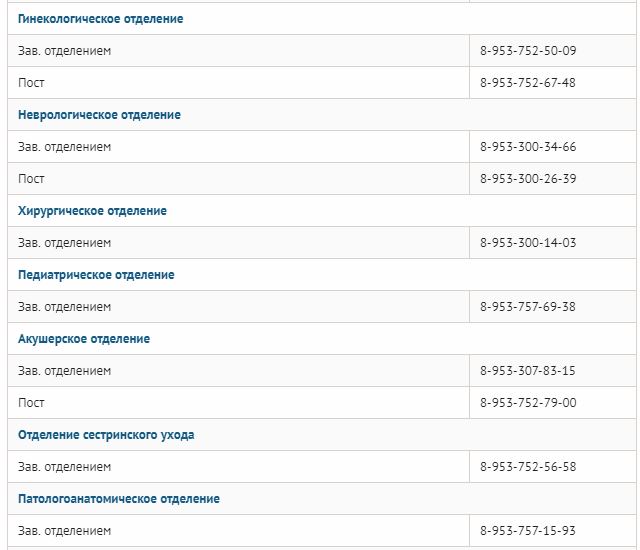The height and width of the screenshot is (550, 640).
Task: Select phone number 8-953-300-14-03
Action: coord(528,242)
